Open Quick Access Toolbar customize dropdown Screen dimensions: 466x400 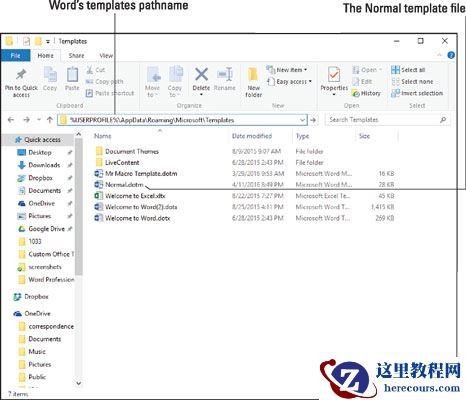point(48,41)
